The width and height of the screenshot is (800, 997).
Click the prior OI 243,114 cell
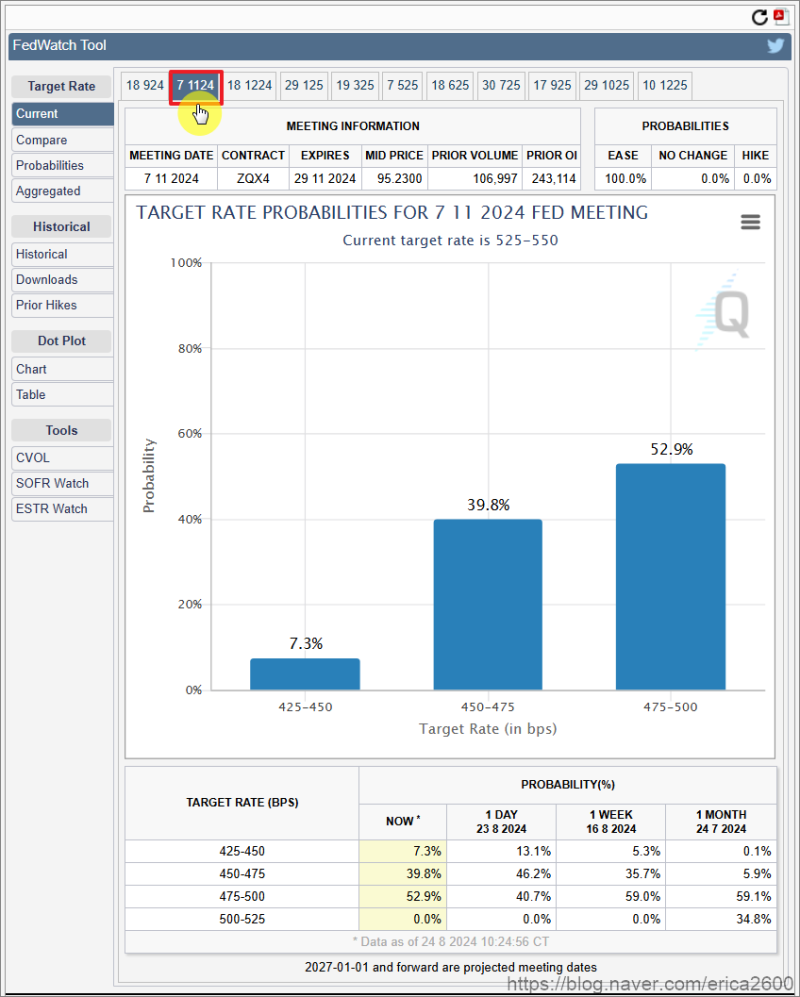tap(551, 179)
